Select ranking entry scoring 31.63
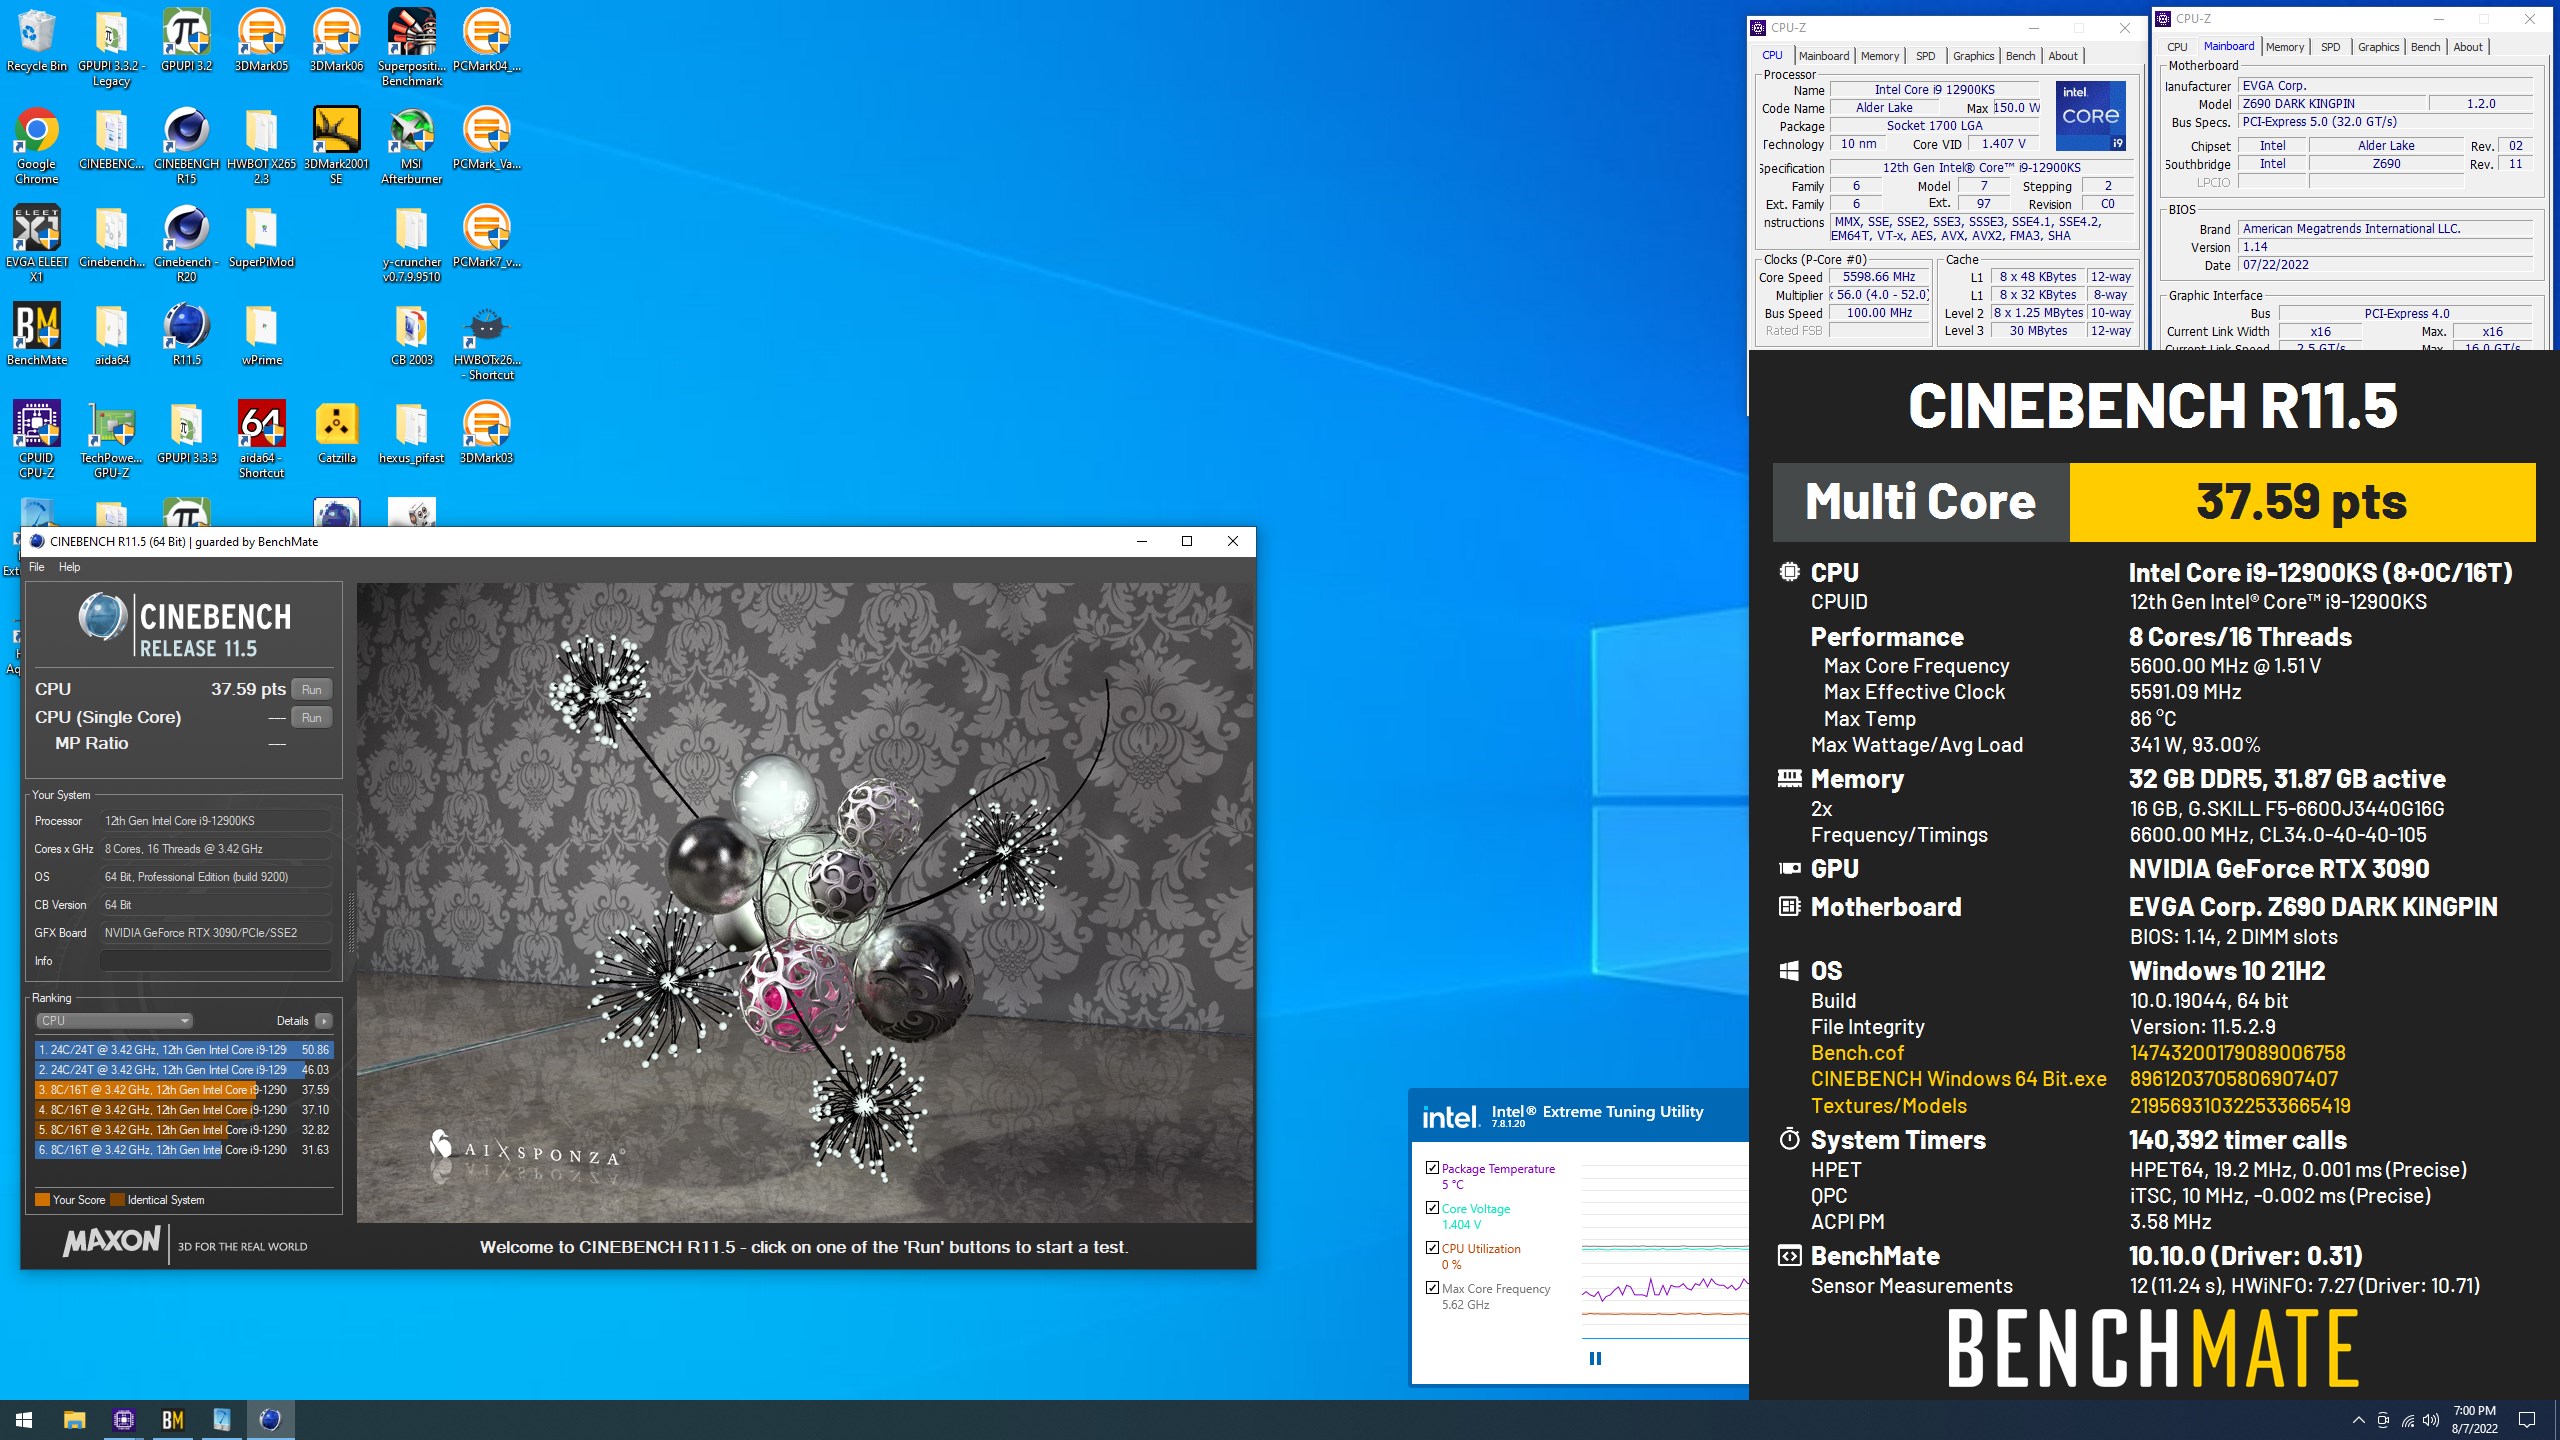 [184, 1150]
